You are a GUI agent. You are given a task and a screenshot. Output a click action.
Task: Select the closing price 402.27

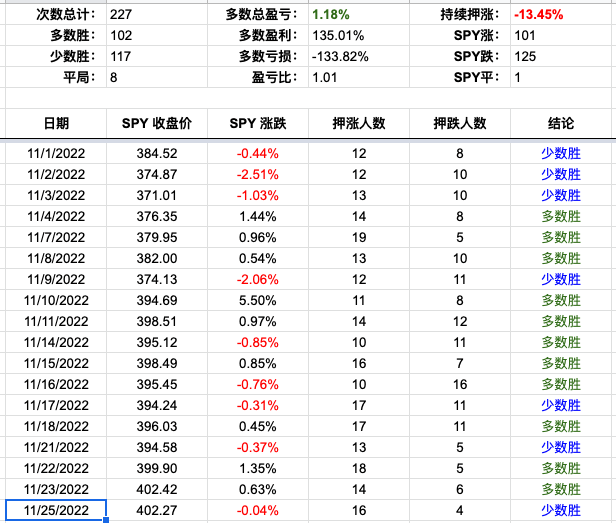point(157,510)
